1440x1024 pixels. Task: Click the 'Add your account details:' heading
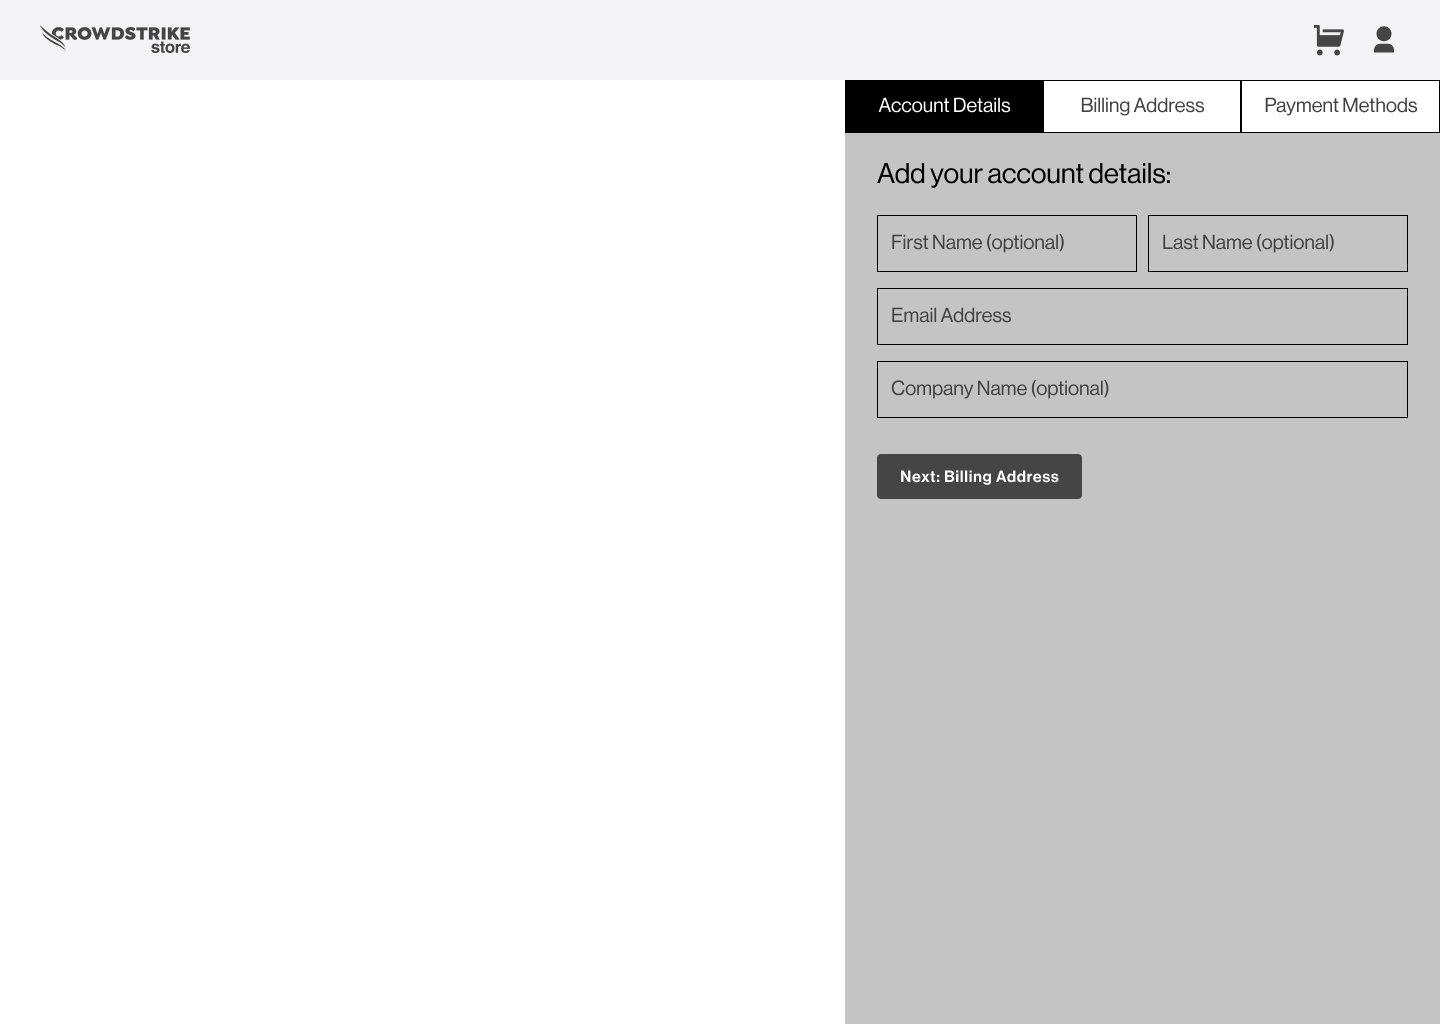pyautogui.click(x=1024, y=174)
